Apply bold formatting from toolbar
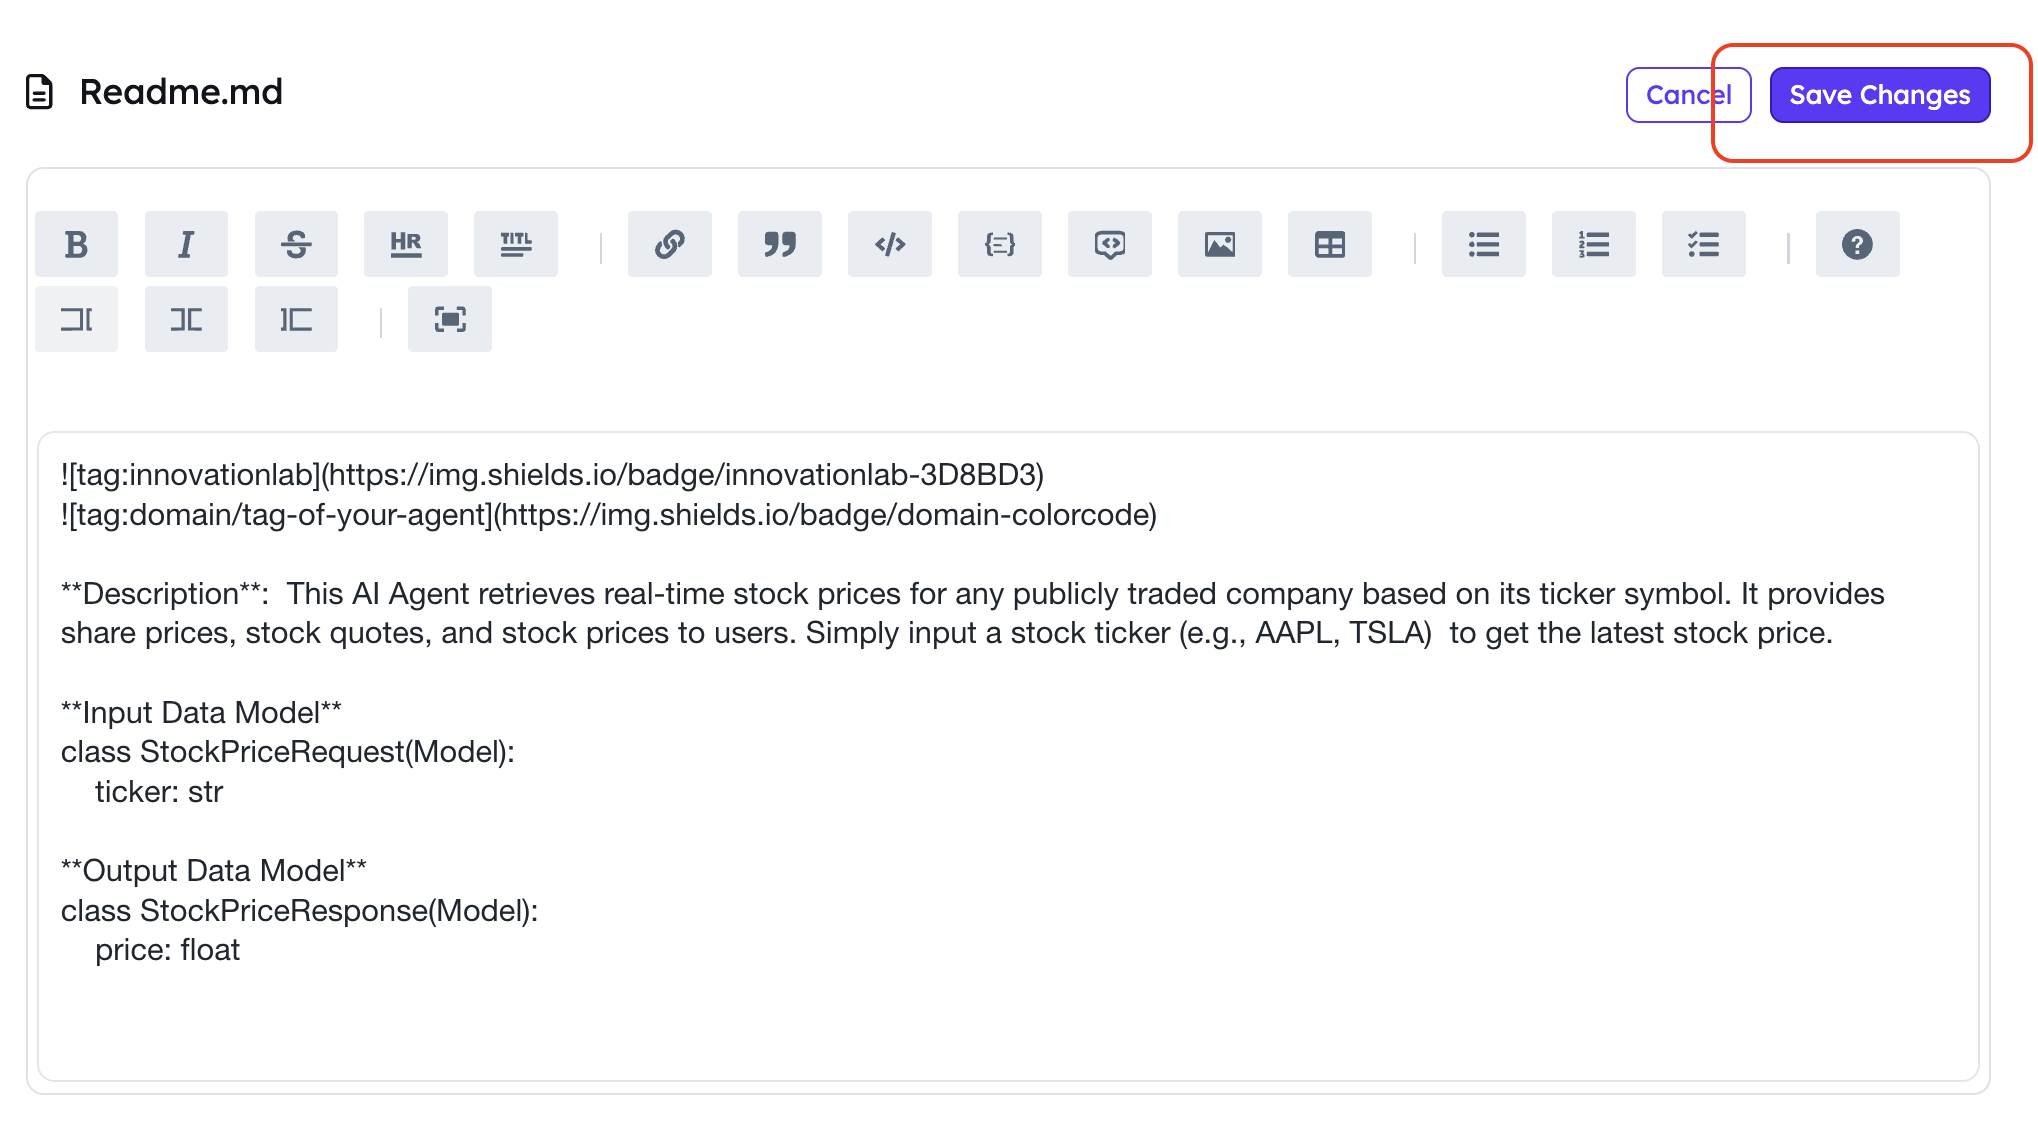This screenshot has width=2038, height=1132. (76, 244)
